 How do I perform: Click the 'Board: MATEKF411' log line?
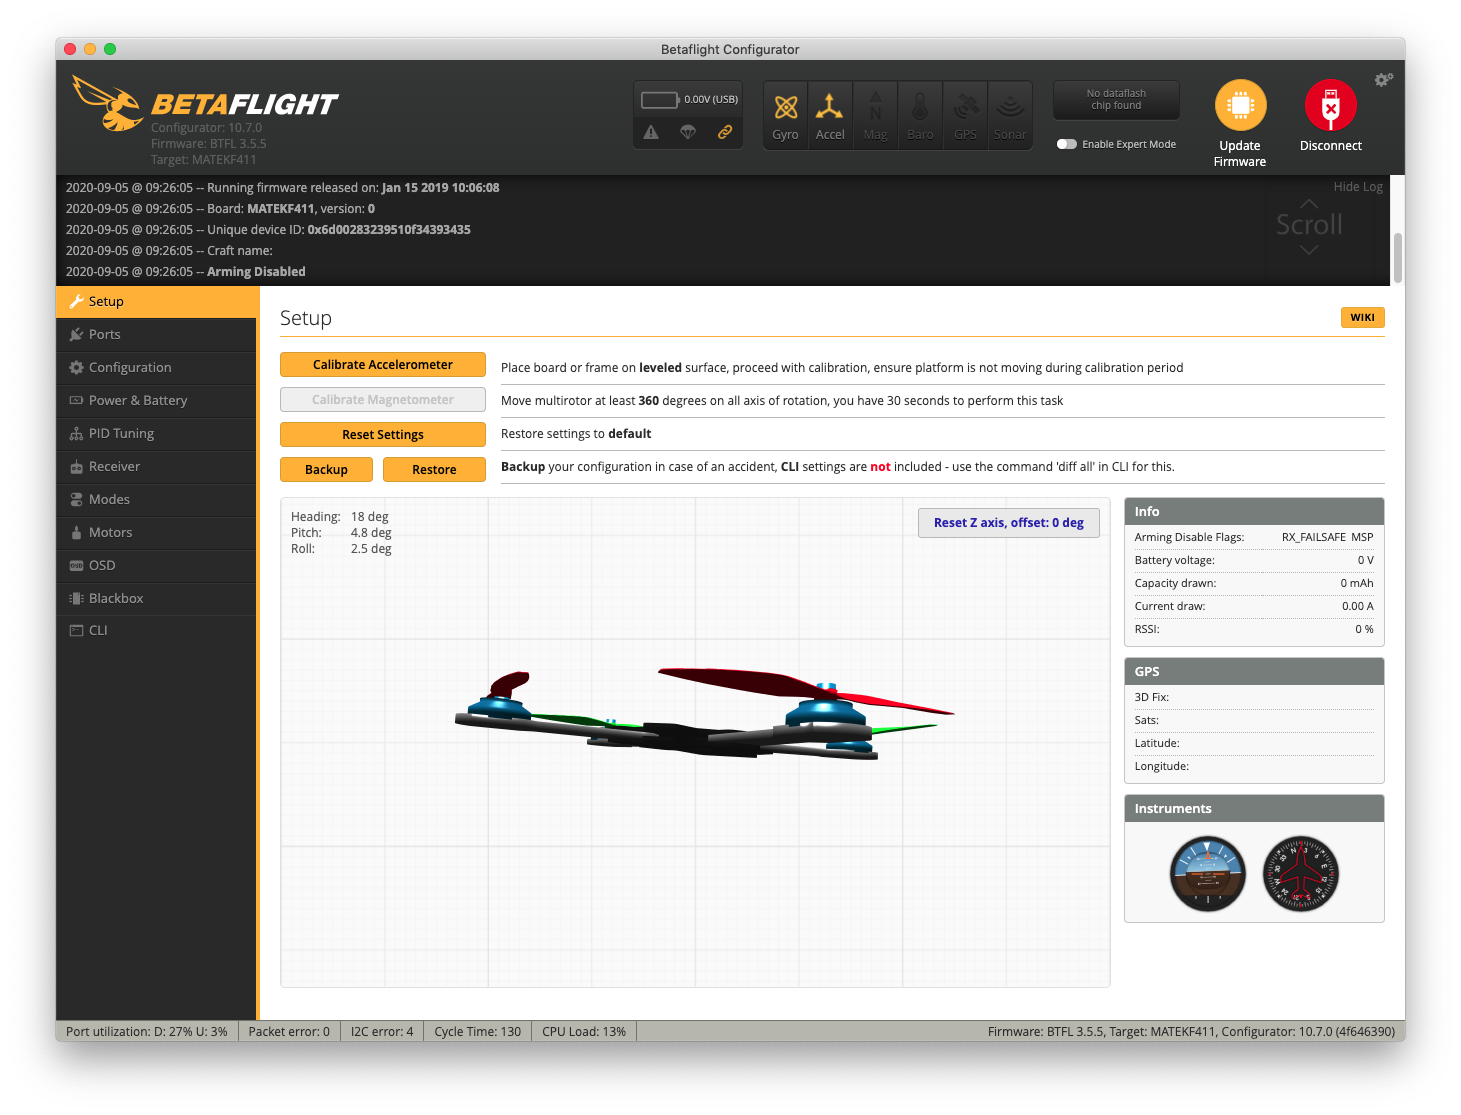[x=220, y=209]
